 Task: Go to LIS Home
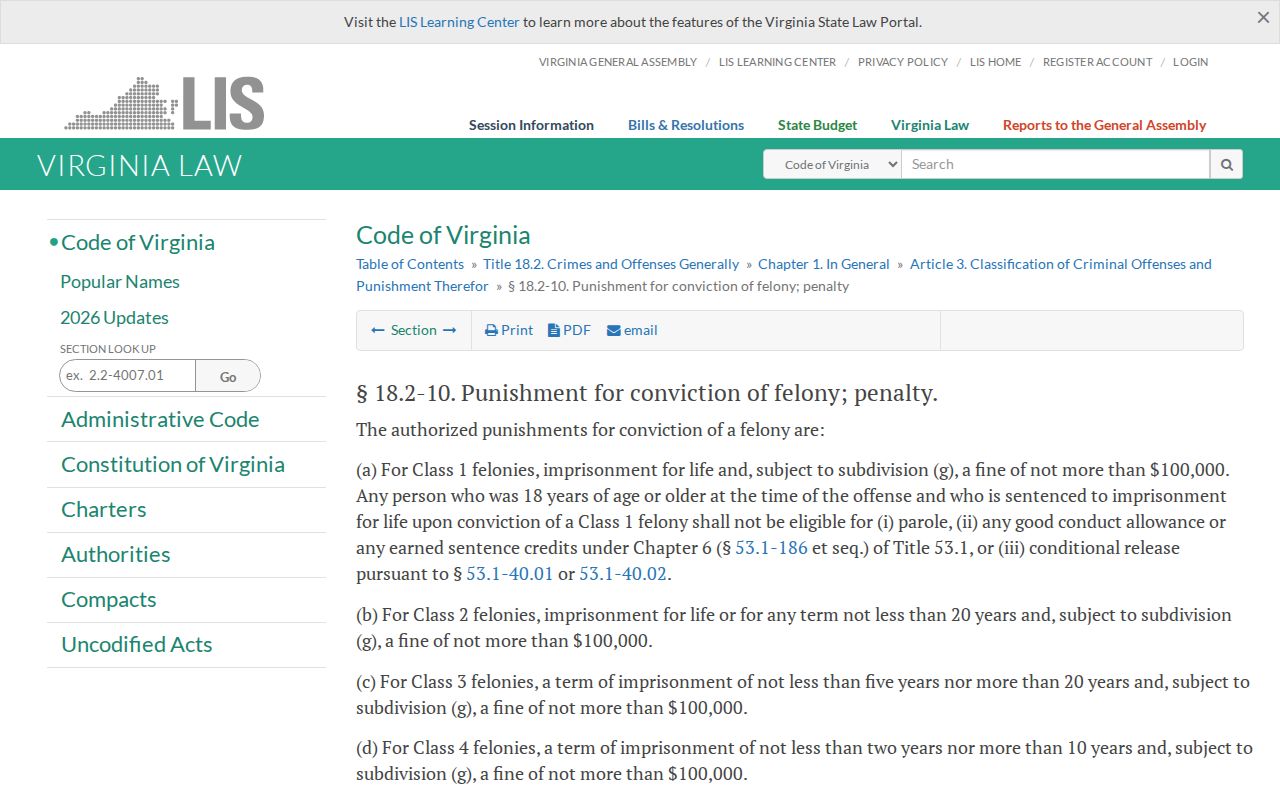tap(995, 62)
